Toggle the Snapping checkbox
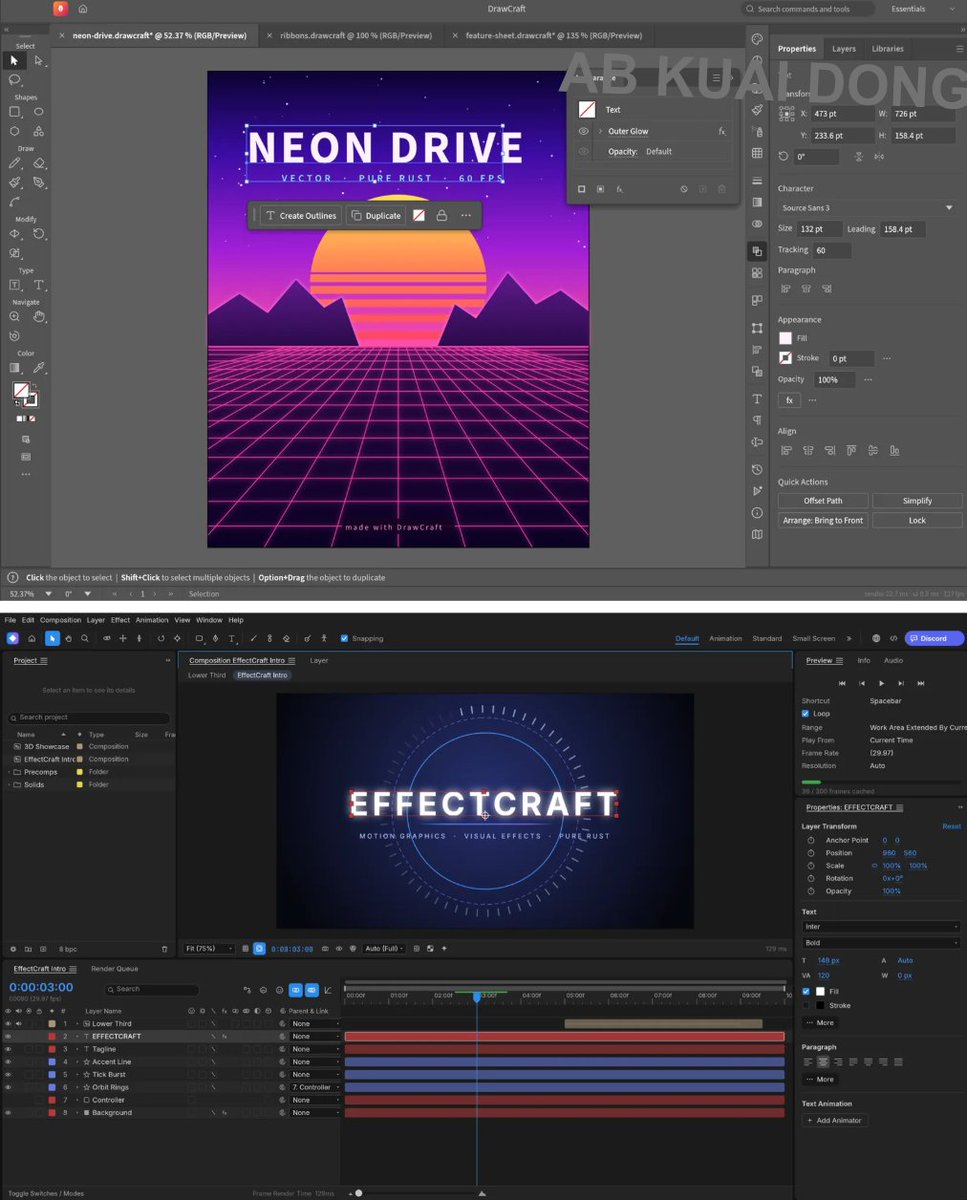Screen dimensions: 967x1200 [x=344, y=638]
